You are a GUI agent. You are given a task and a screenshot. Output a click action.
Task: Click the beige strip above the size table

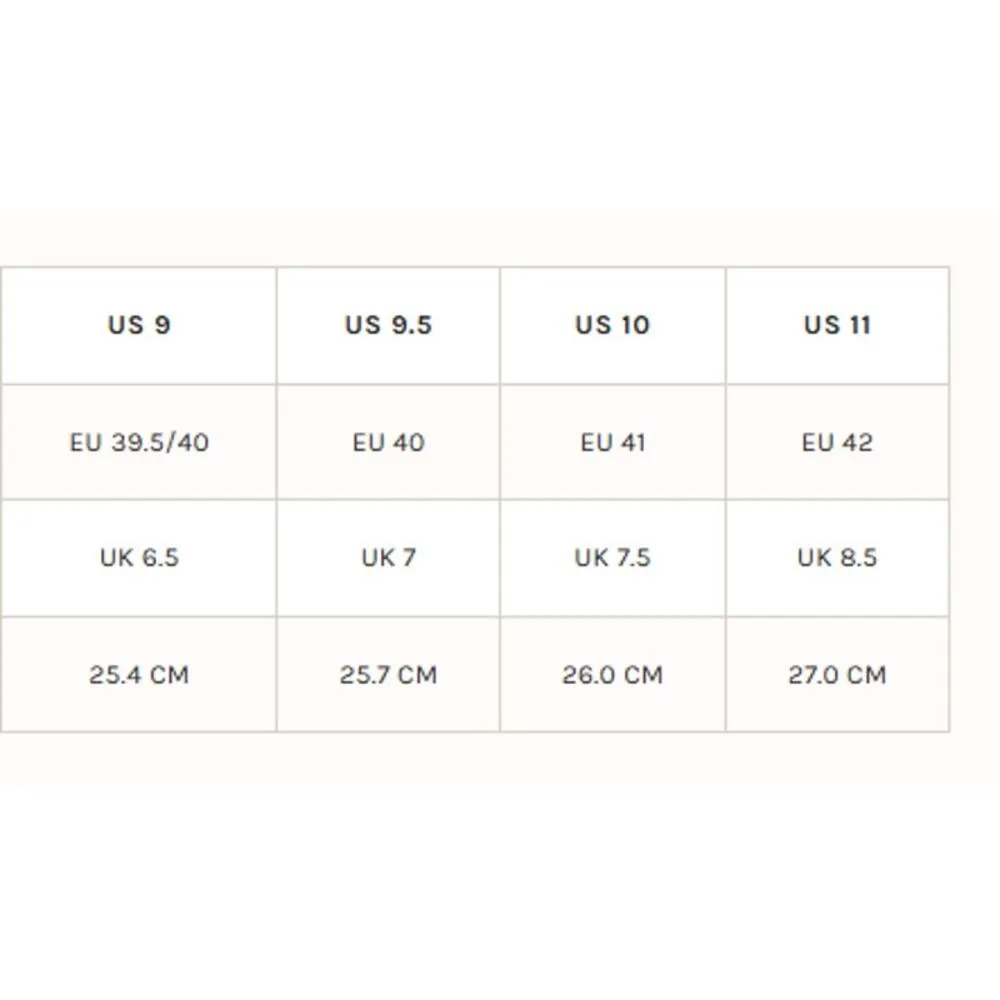tap(500, 241)
